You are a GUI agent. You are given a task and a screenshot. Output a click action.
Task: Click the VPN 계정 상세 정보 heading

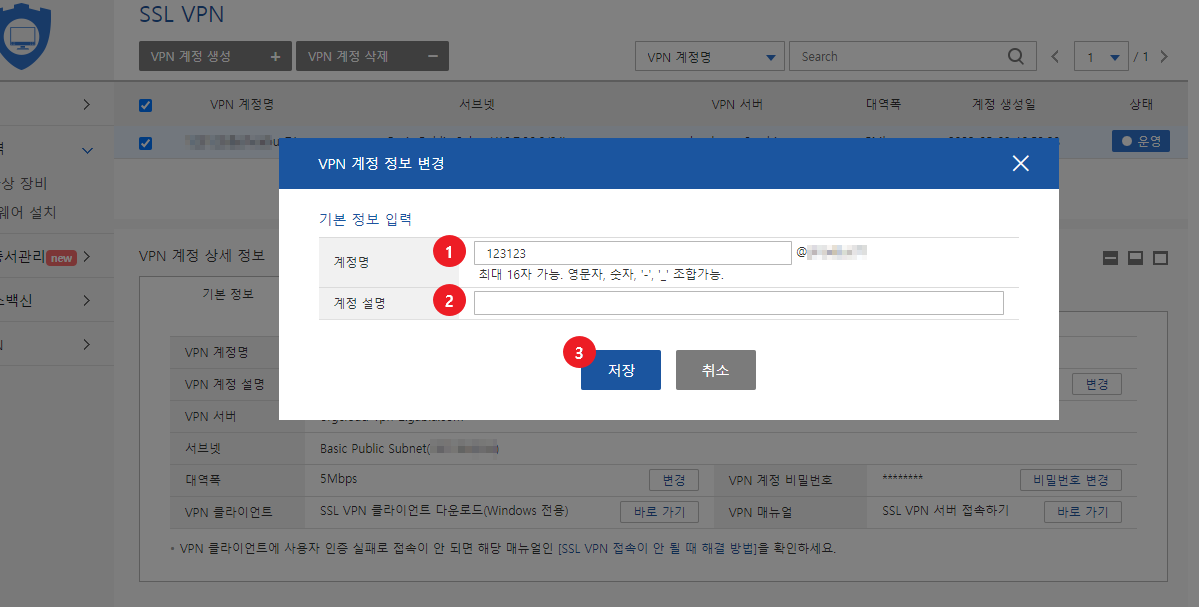[x=202, y=255]
